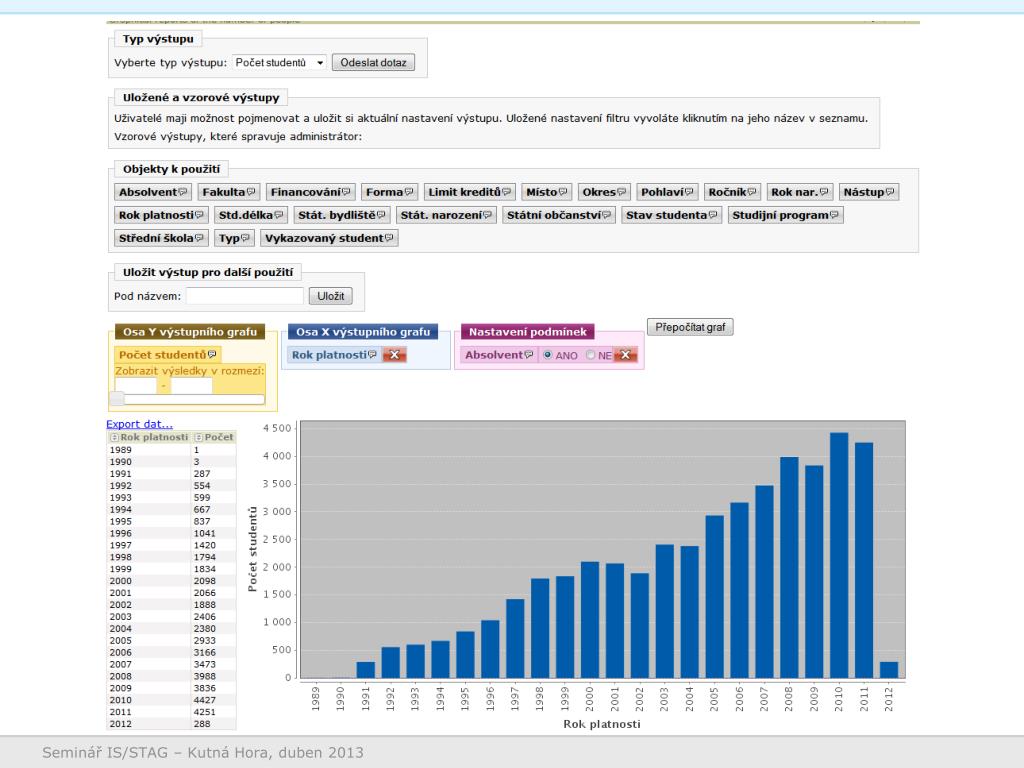
Task: Click the help bubble icon on 'Pohlaví'
Action: [689, 191]
